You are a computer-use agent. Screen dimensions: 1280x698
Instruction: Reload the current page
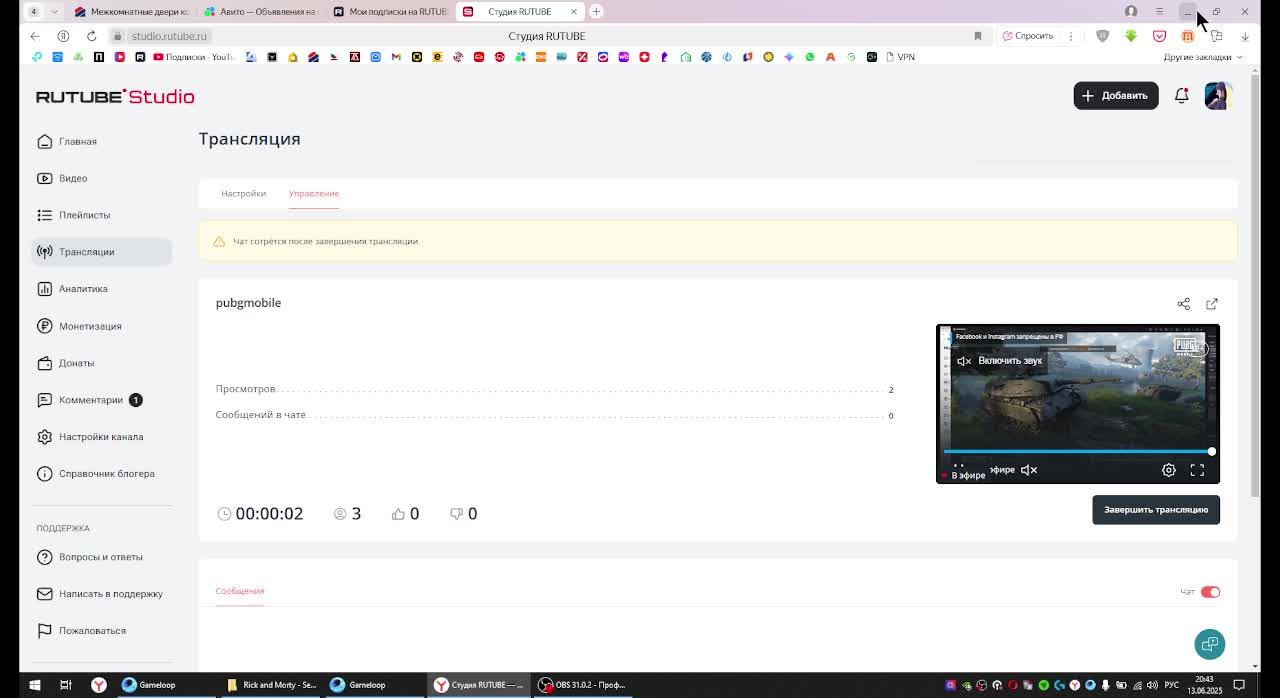[91, 36]
